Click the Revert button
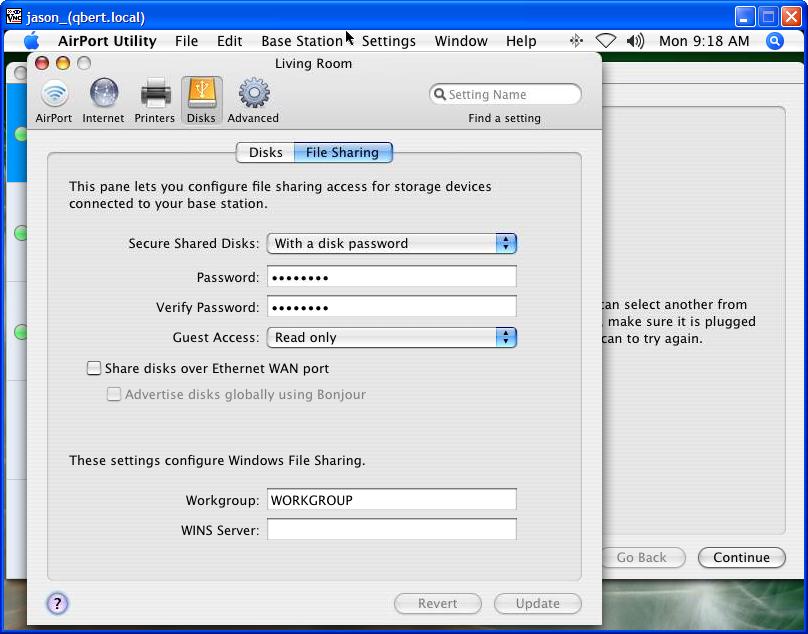The height and width of the screenshot is (634, 808). (437, 603)
